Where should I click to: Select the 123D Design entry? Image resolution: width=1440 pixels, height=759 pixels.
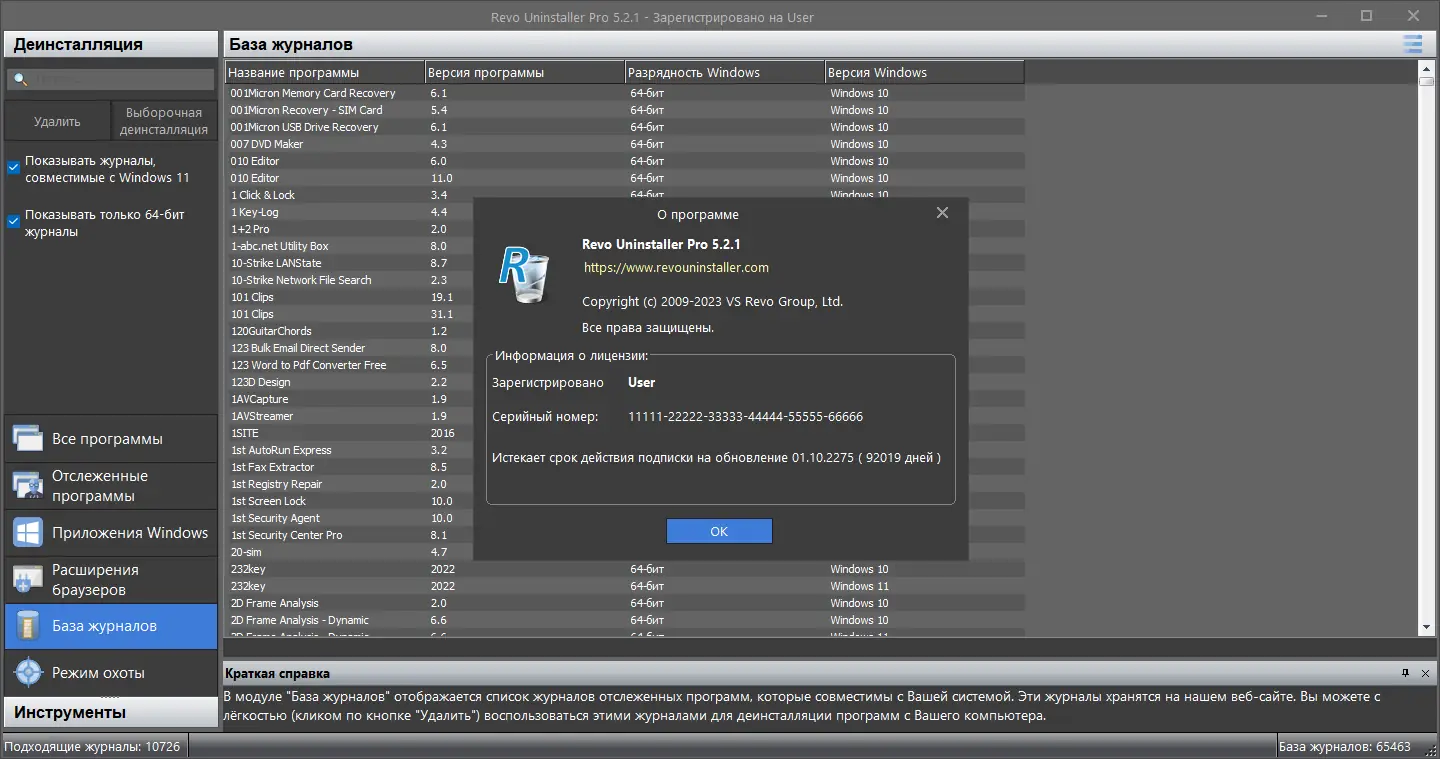261,382
